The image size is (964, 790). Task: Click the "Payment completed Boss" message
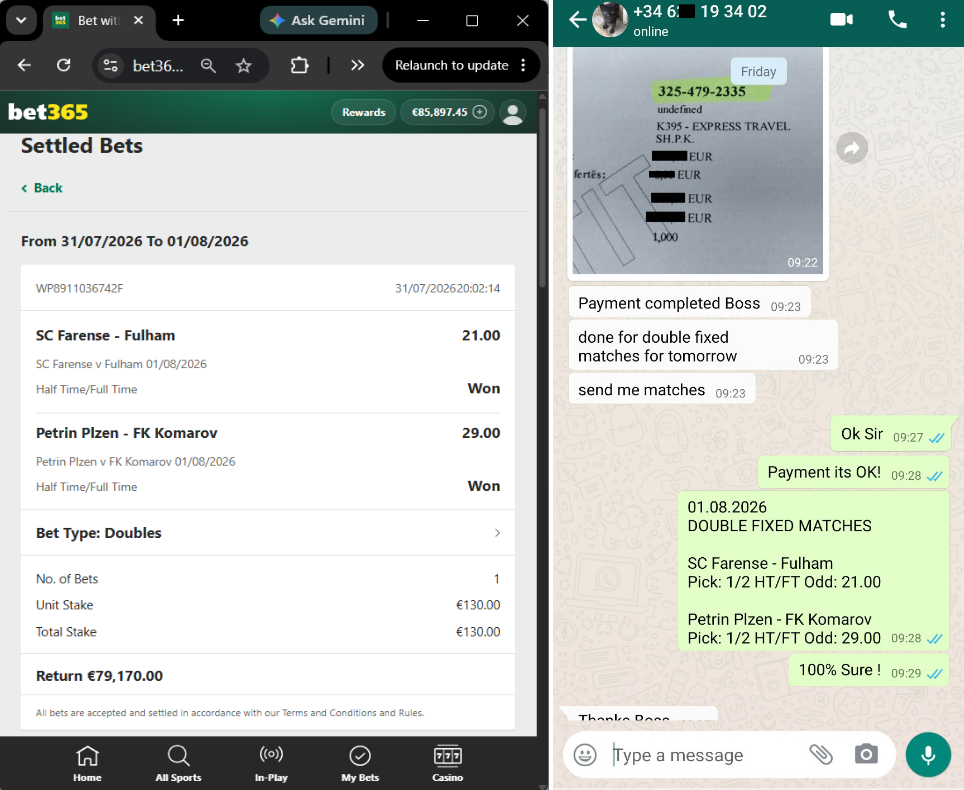689,304
